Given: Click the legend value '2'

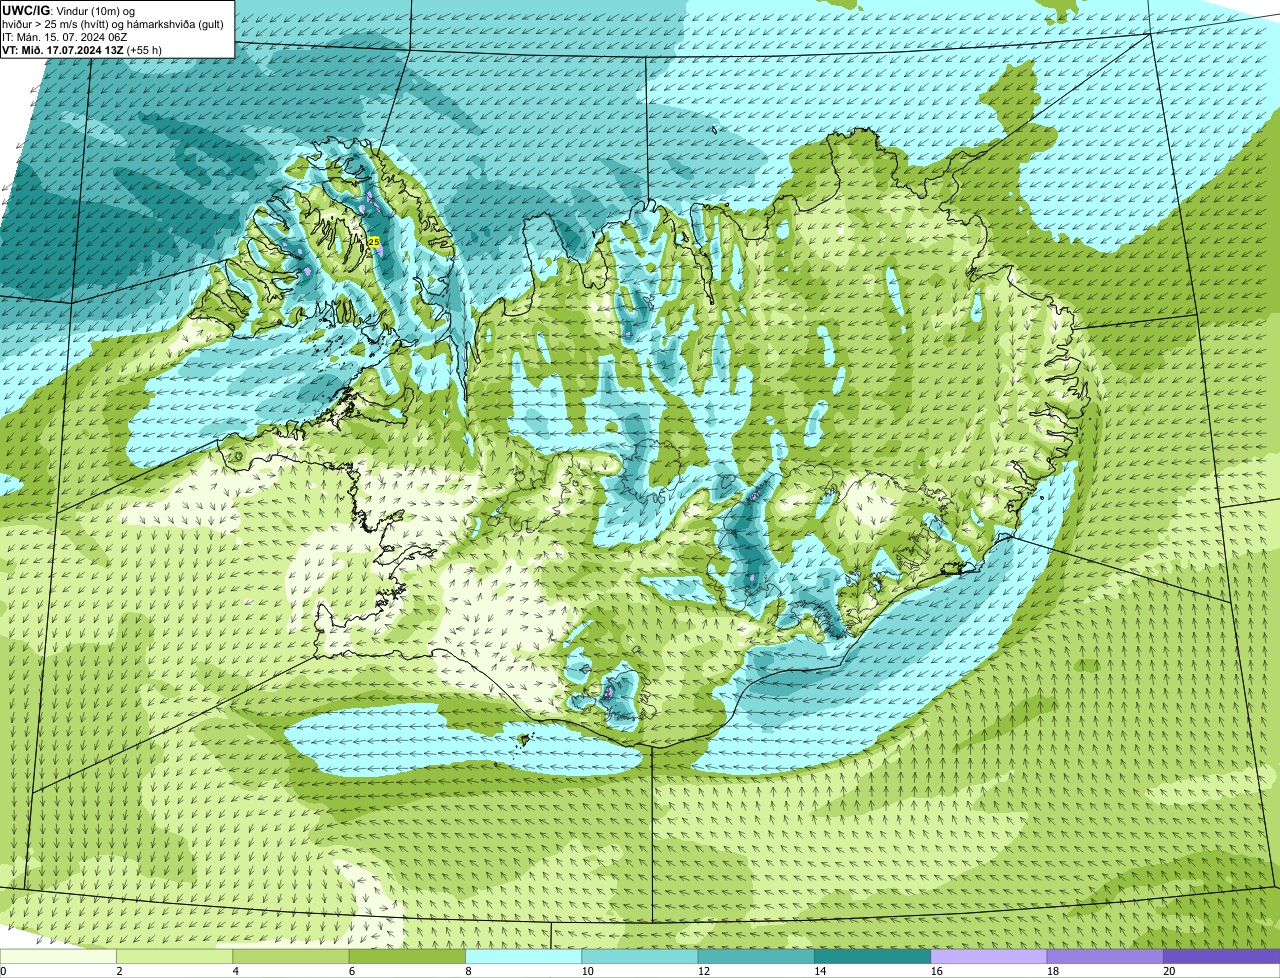Looking at the screenshot, I should pos(119,971).
